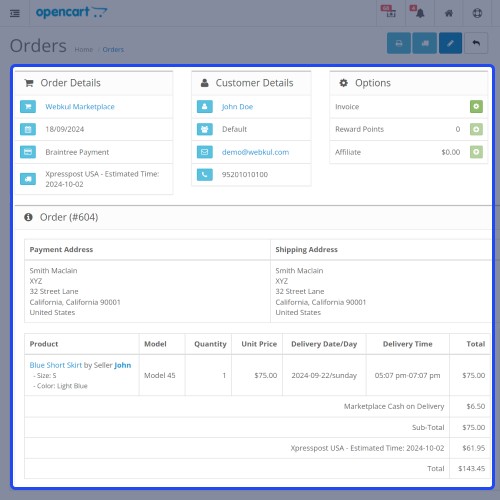Generate invoice with green plus button
The height and width of the screenshot is (500, 500).
tap(476, 107)
